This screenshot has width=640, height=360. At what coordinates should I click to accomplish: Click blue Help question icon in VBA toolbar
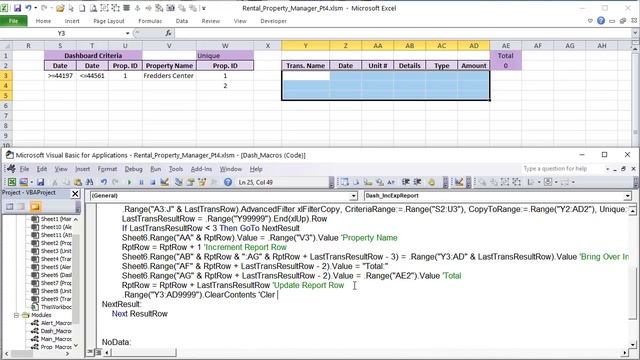click(228, 182)
